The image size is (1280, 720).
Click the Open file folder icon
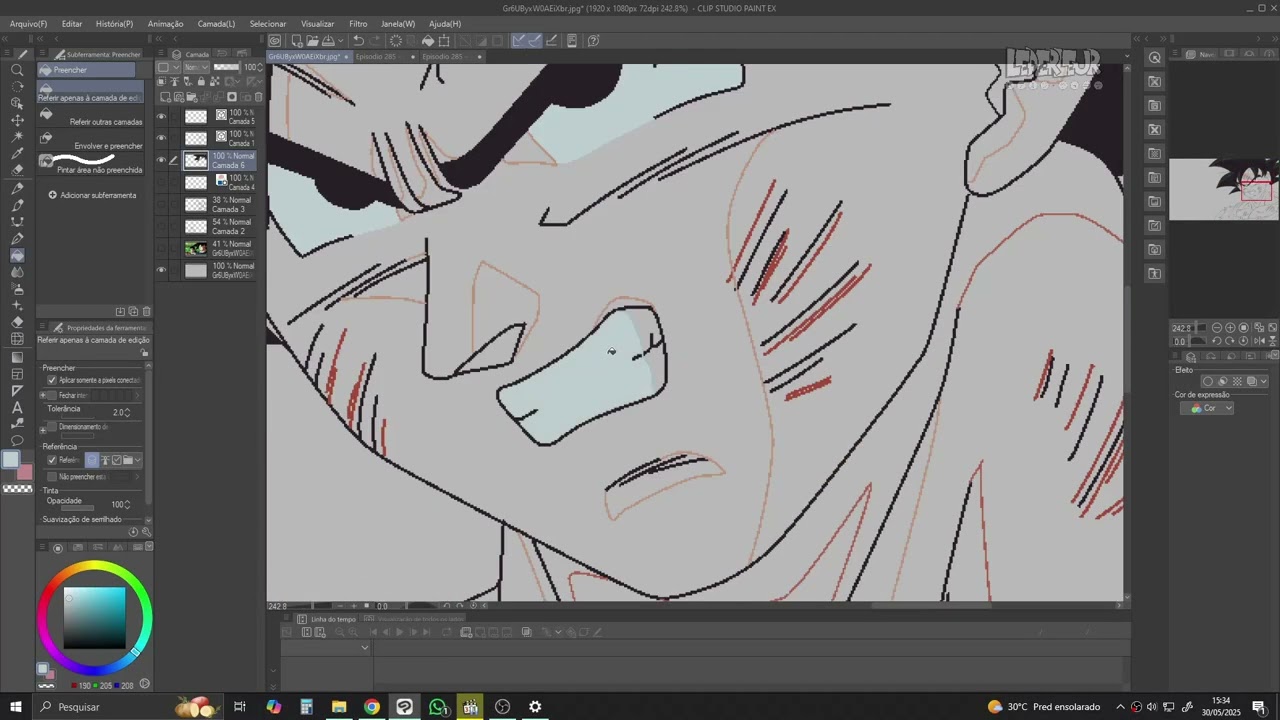tap(312, 41)
